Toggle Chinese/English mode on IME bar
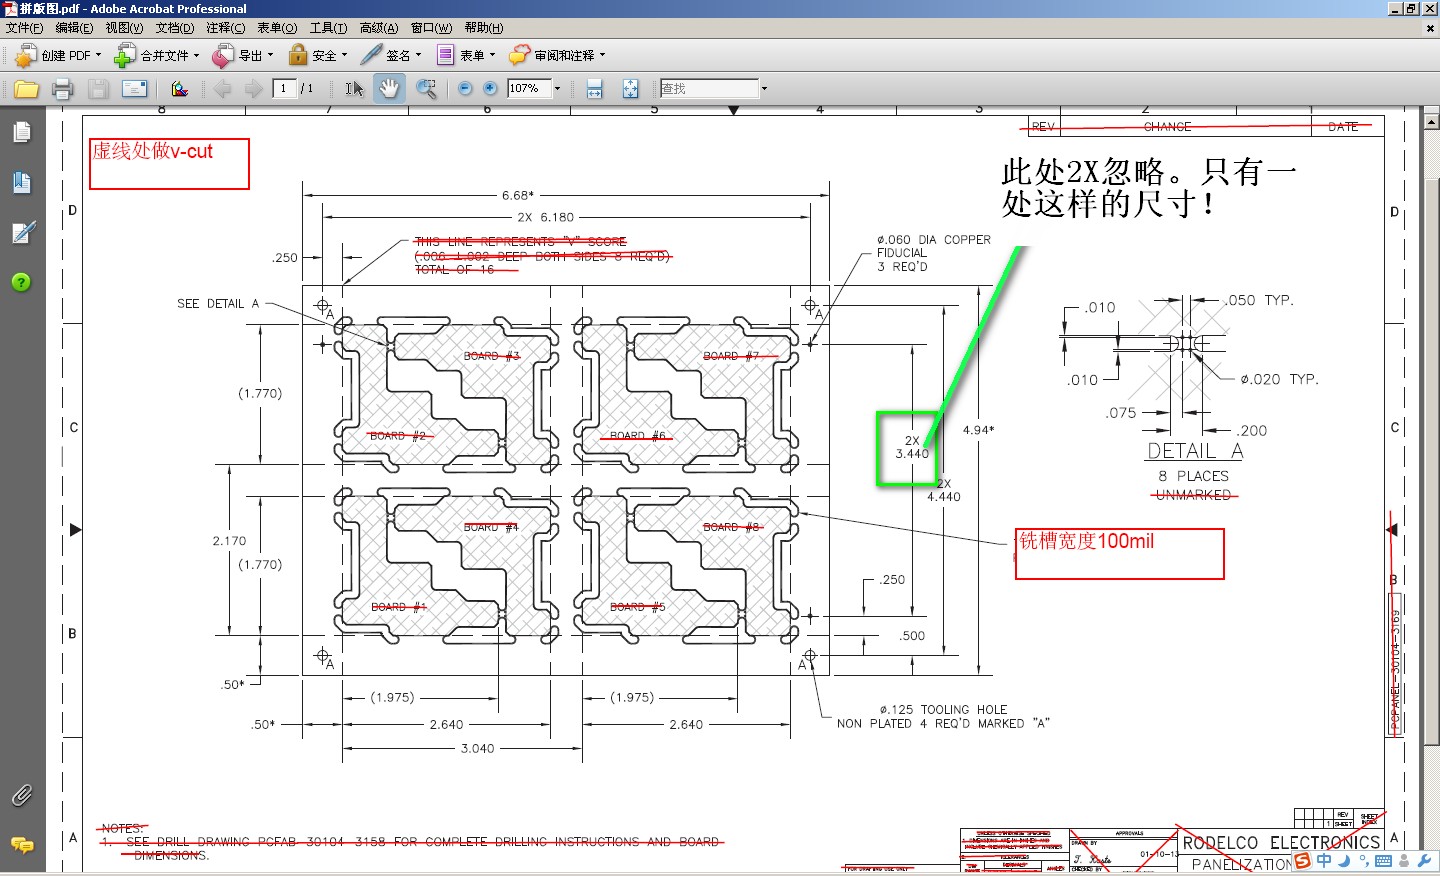The image size is (1440, 876). [1324, 861]
